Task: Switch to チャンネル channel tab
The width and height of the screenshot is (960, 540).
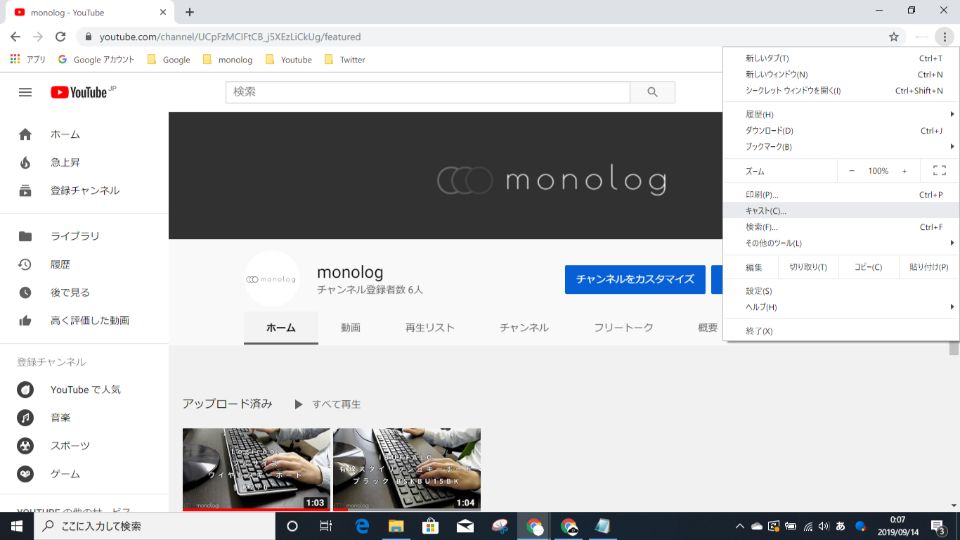Action: tap(524, 328)
